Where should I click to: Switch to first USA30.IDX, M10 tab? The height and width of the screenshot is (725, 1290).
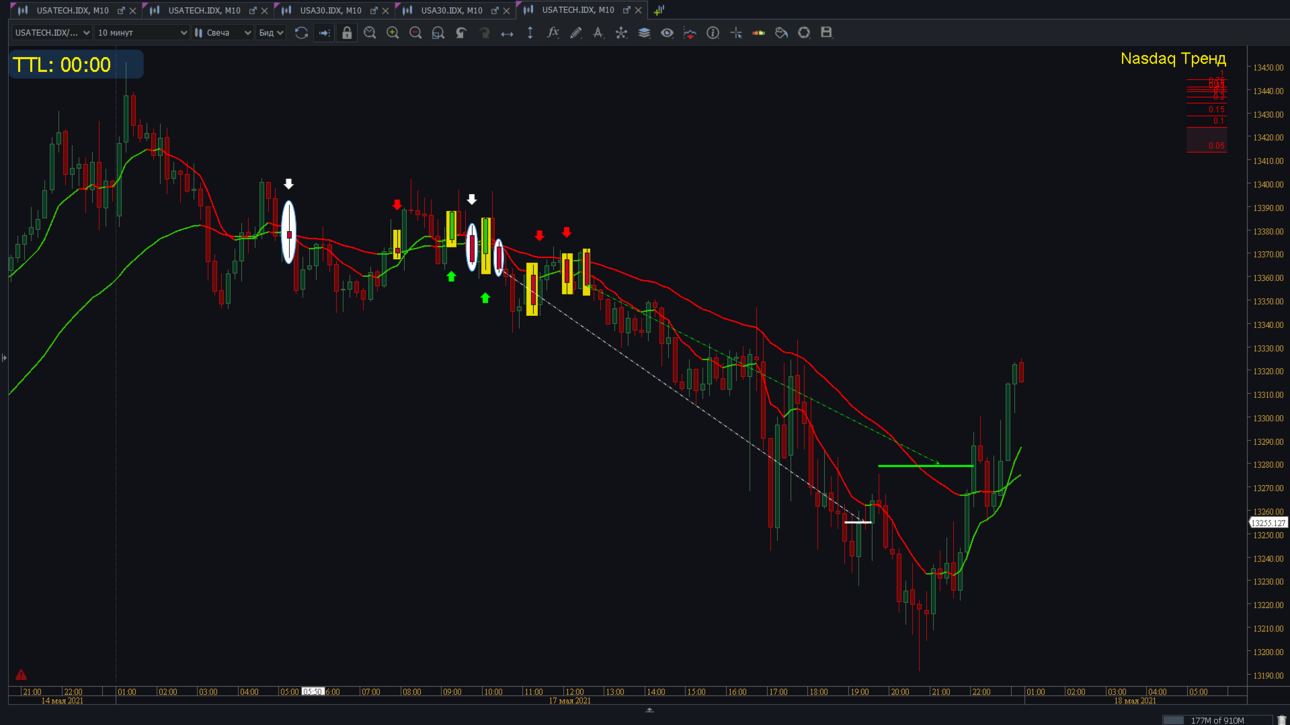tap(330, 10)
